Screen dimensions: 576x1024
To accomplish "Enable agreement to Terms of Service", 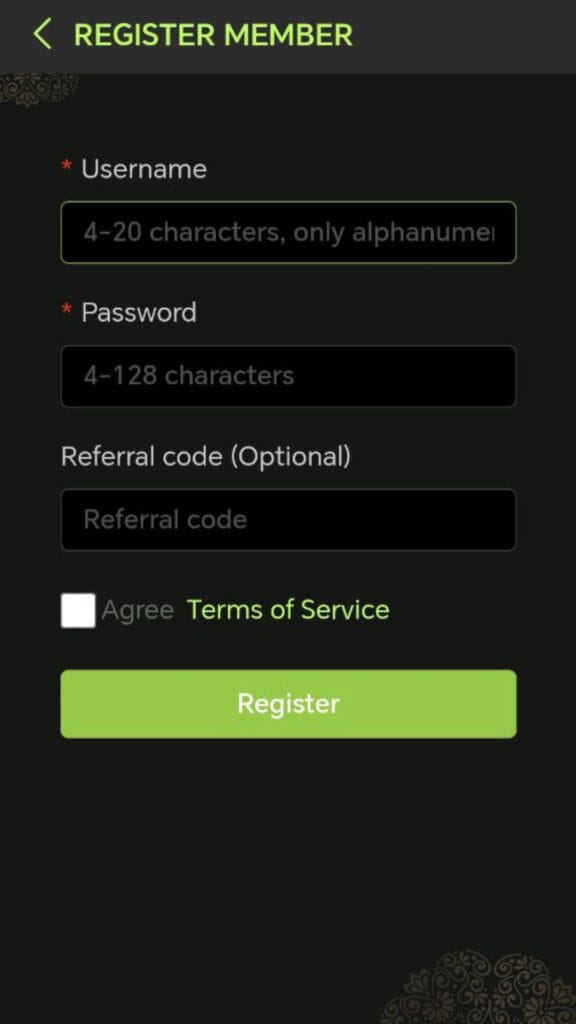I will click(x=77, y=610).
